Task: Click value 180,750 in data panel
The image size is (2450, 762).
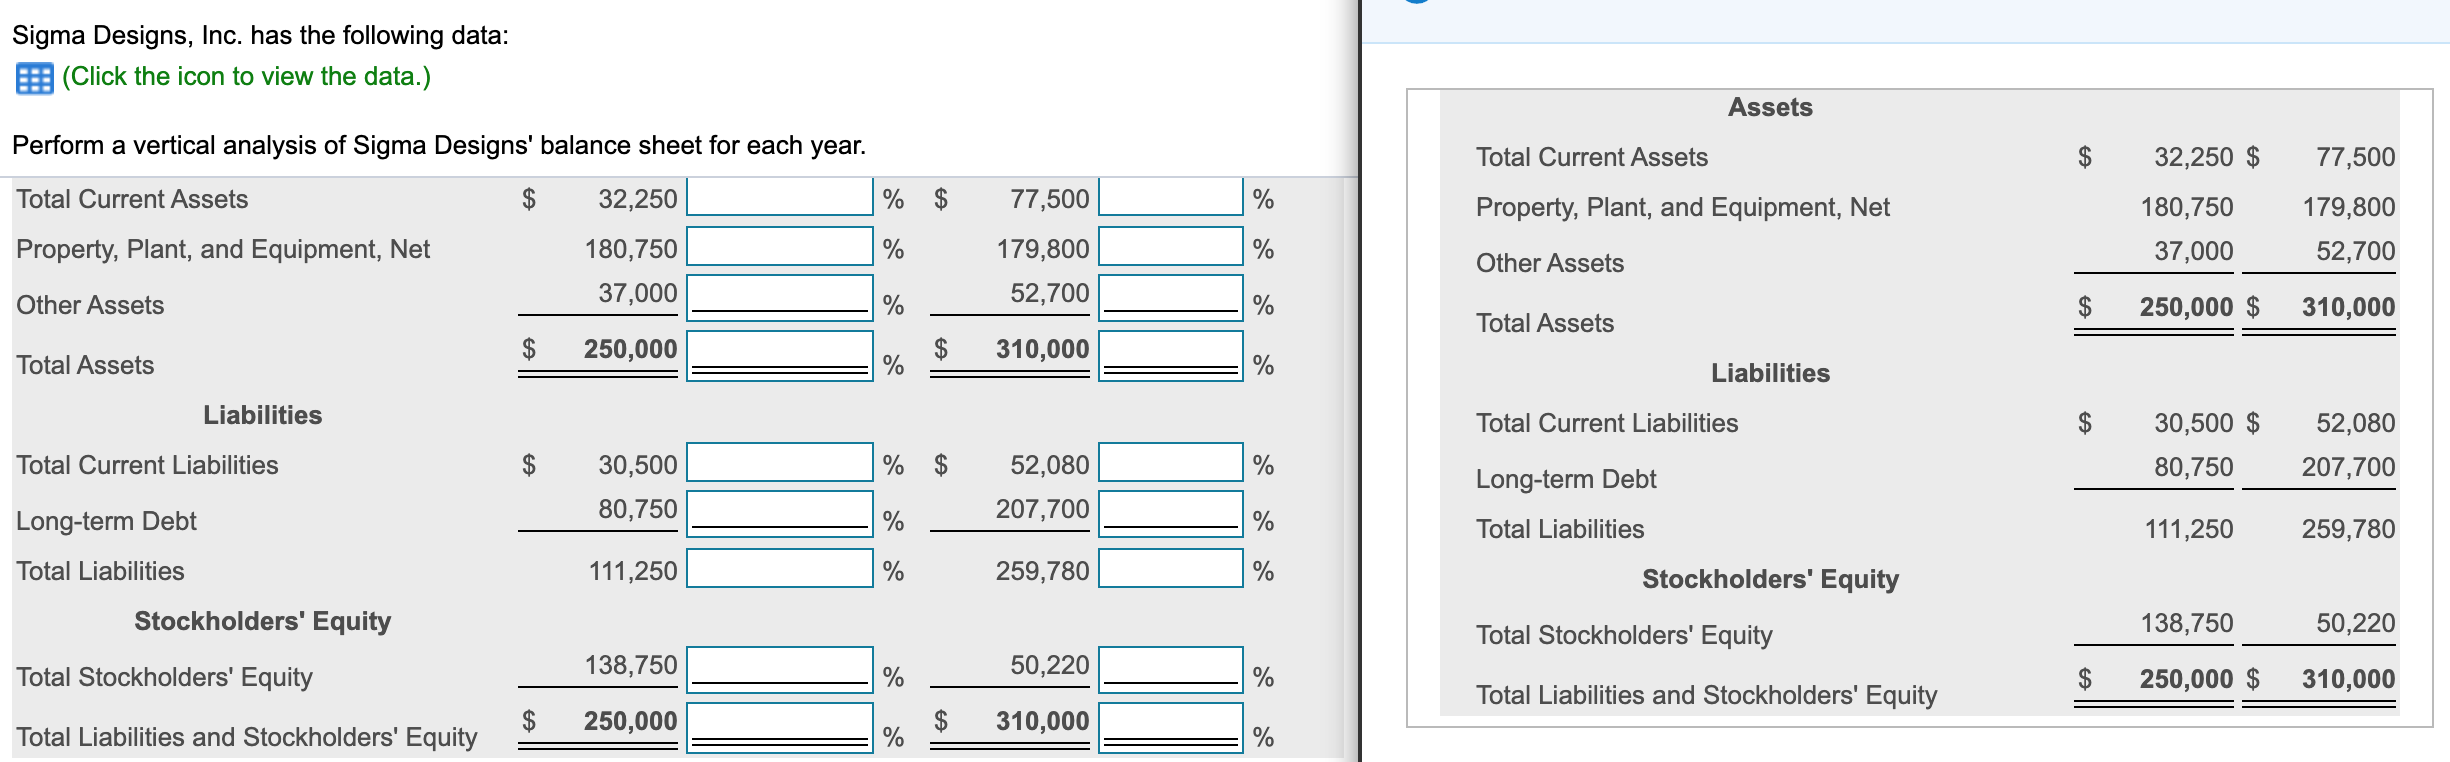Action: pyautogui.click(x=2187, y=207)
